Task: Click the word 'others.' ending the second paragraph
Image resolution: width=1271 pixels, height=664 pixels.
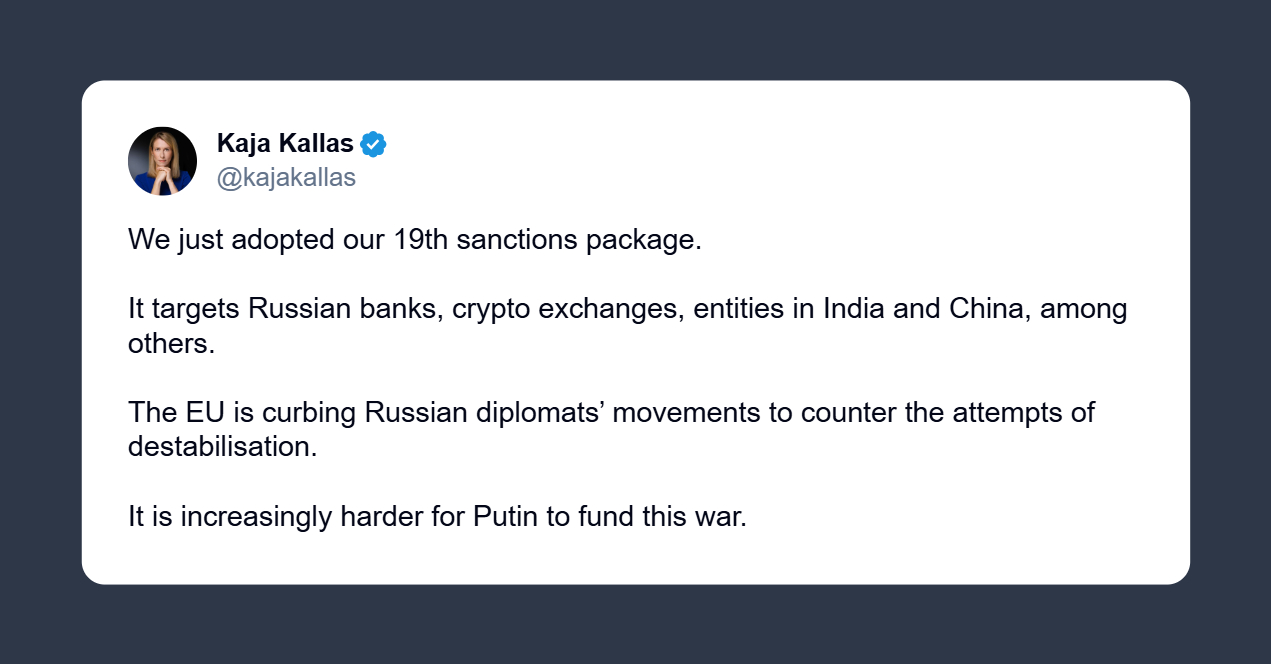Action: [172, 343]
